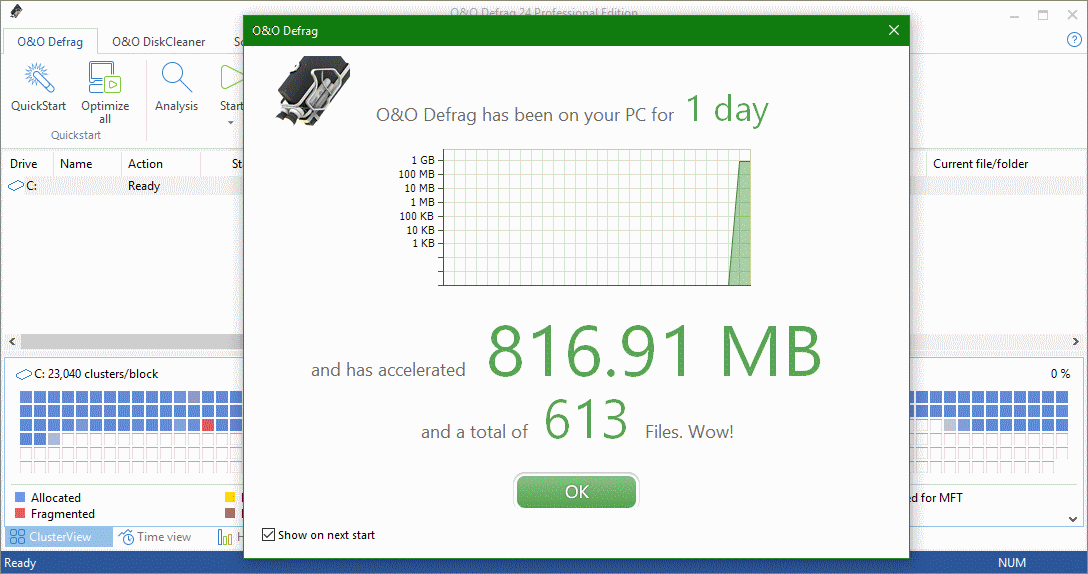Click the NUM status bar indicator

(x=1012, y=563)
